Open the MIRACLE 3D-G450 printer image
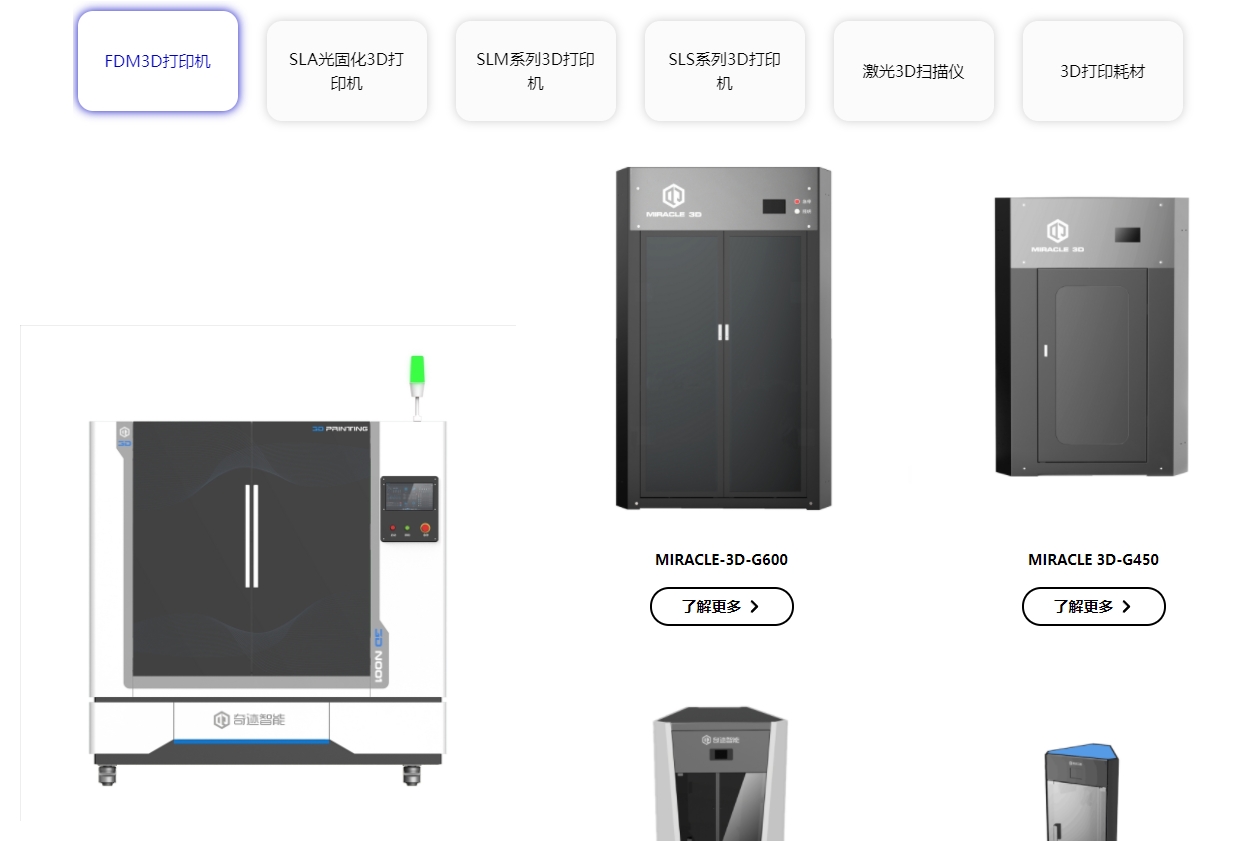 click(1092, 337)
